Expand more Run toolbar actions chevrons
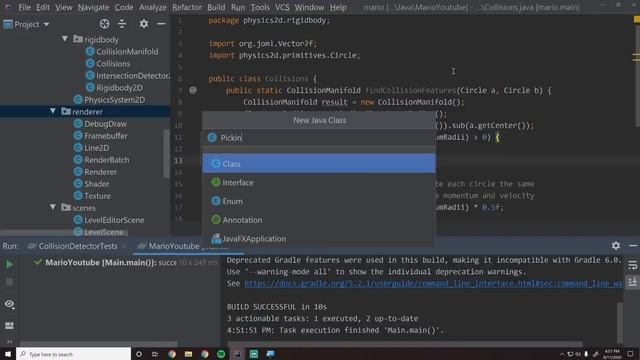The height and width of the screenshot is (360, 640). (9, 342)
